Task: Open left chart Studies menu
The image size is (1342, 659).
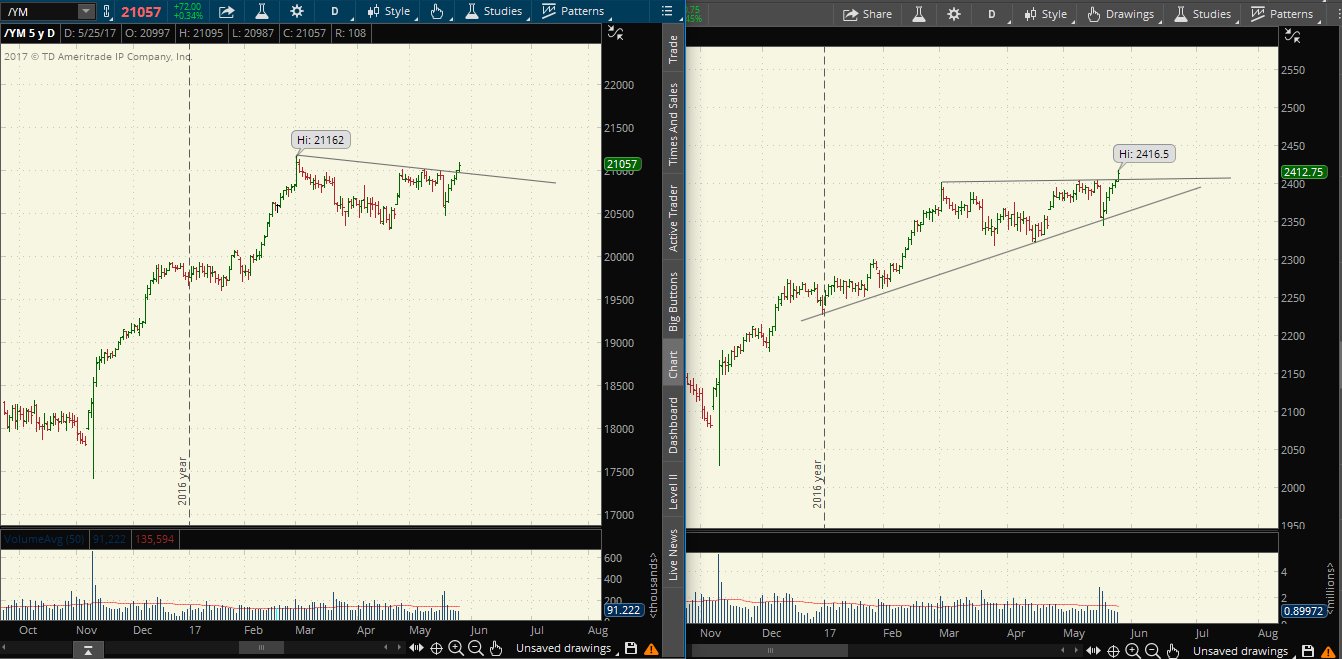Action: click(x=493, y=12)
